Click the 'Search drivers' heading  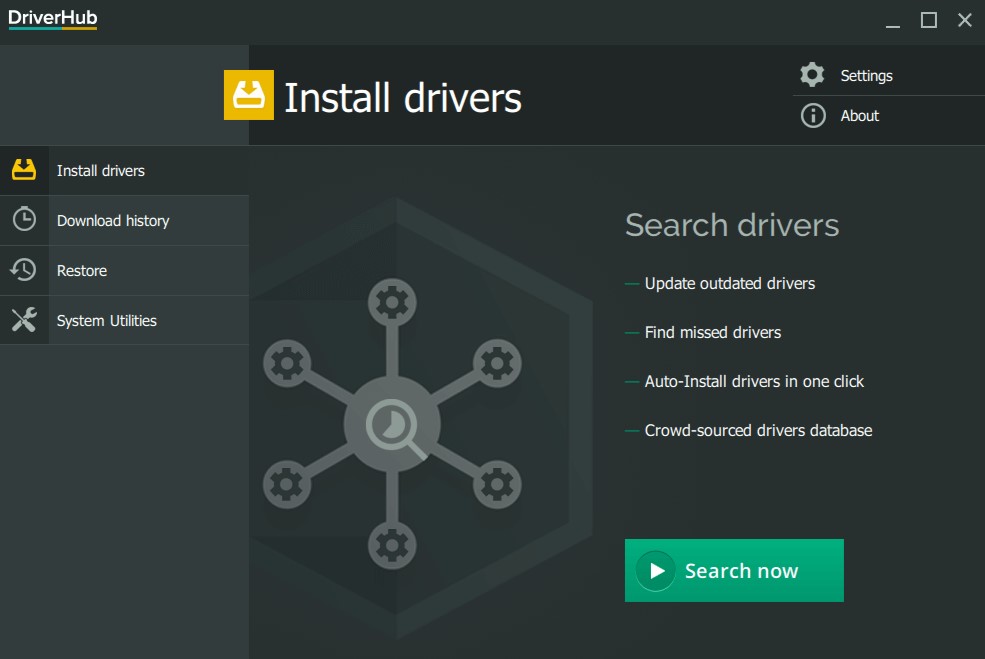point(732,225)
